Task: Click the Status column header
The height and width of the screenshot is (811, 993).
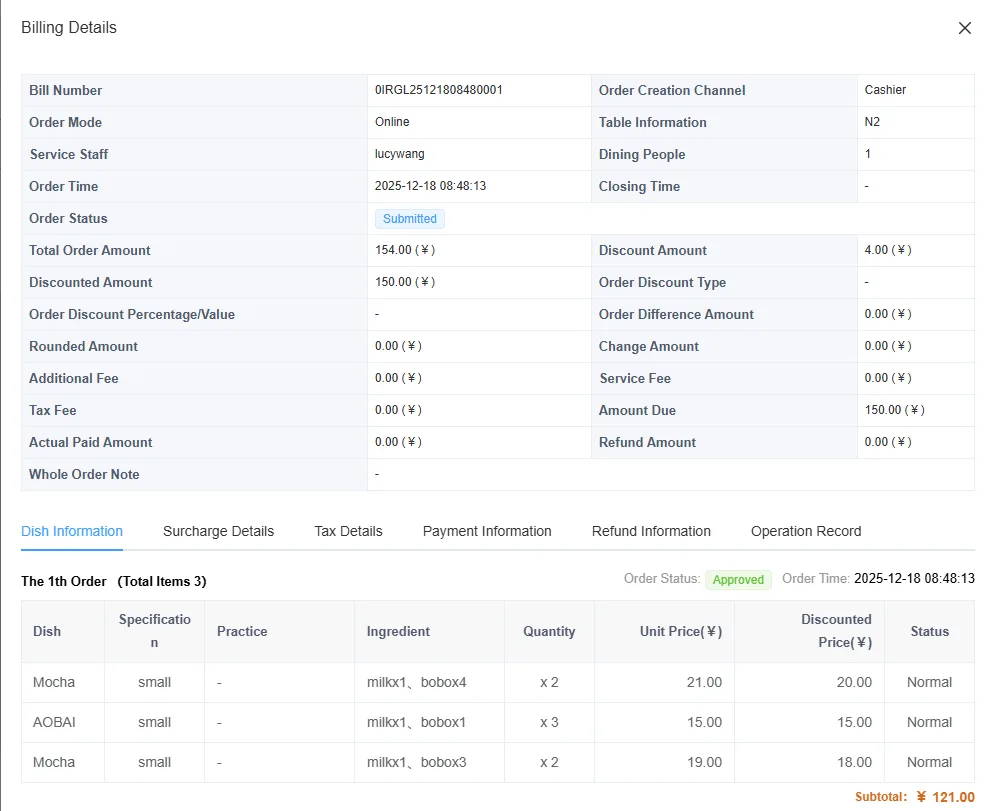Action: coord(930,631)
